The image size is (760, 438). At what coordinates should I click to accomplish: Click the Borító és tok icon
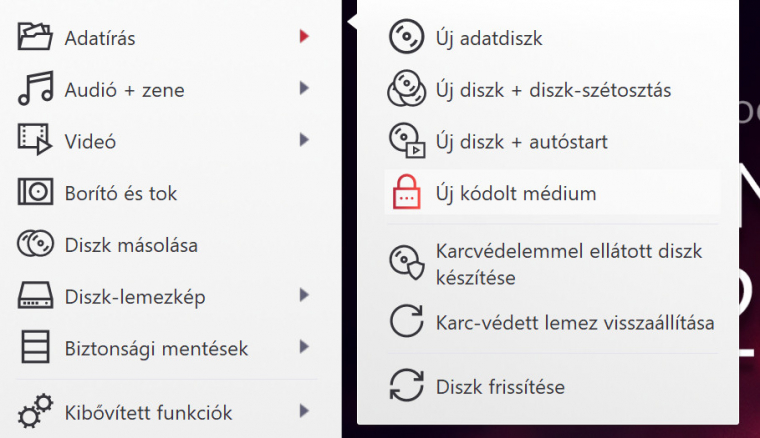(x=36, y=193)
